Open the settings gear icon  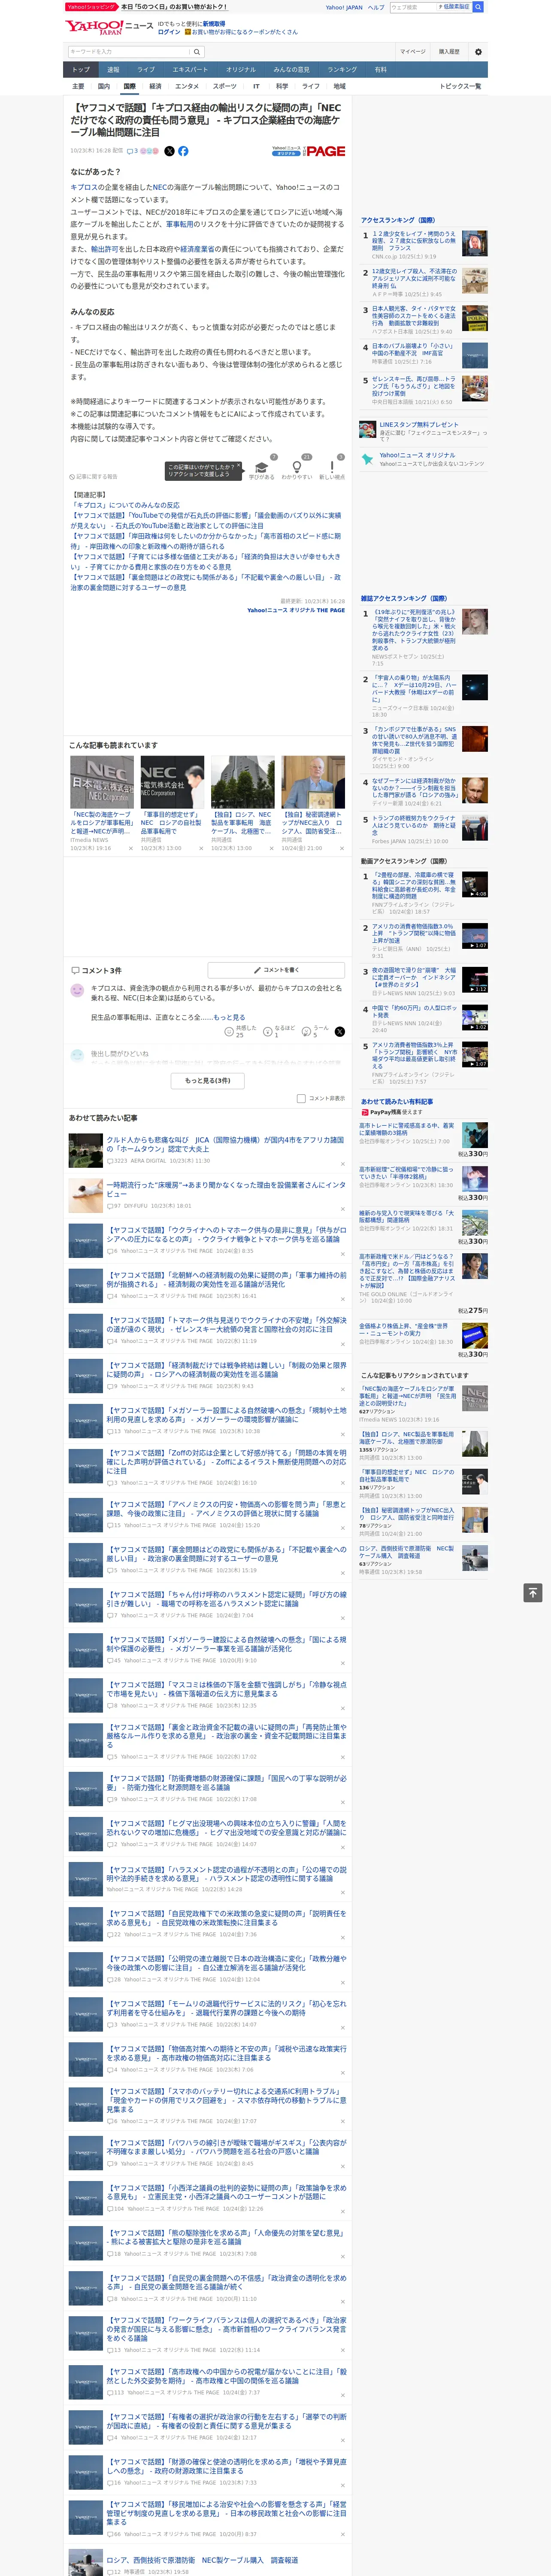tap(478, 52)
